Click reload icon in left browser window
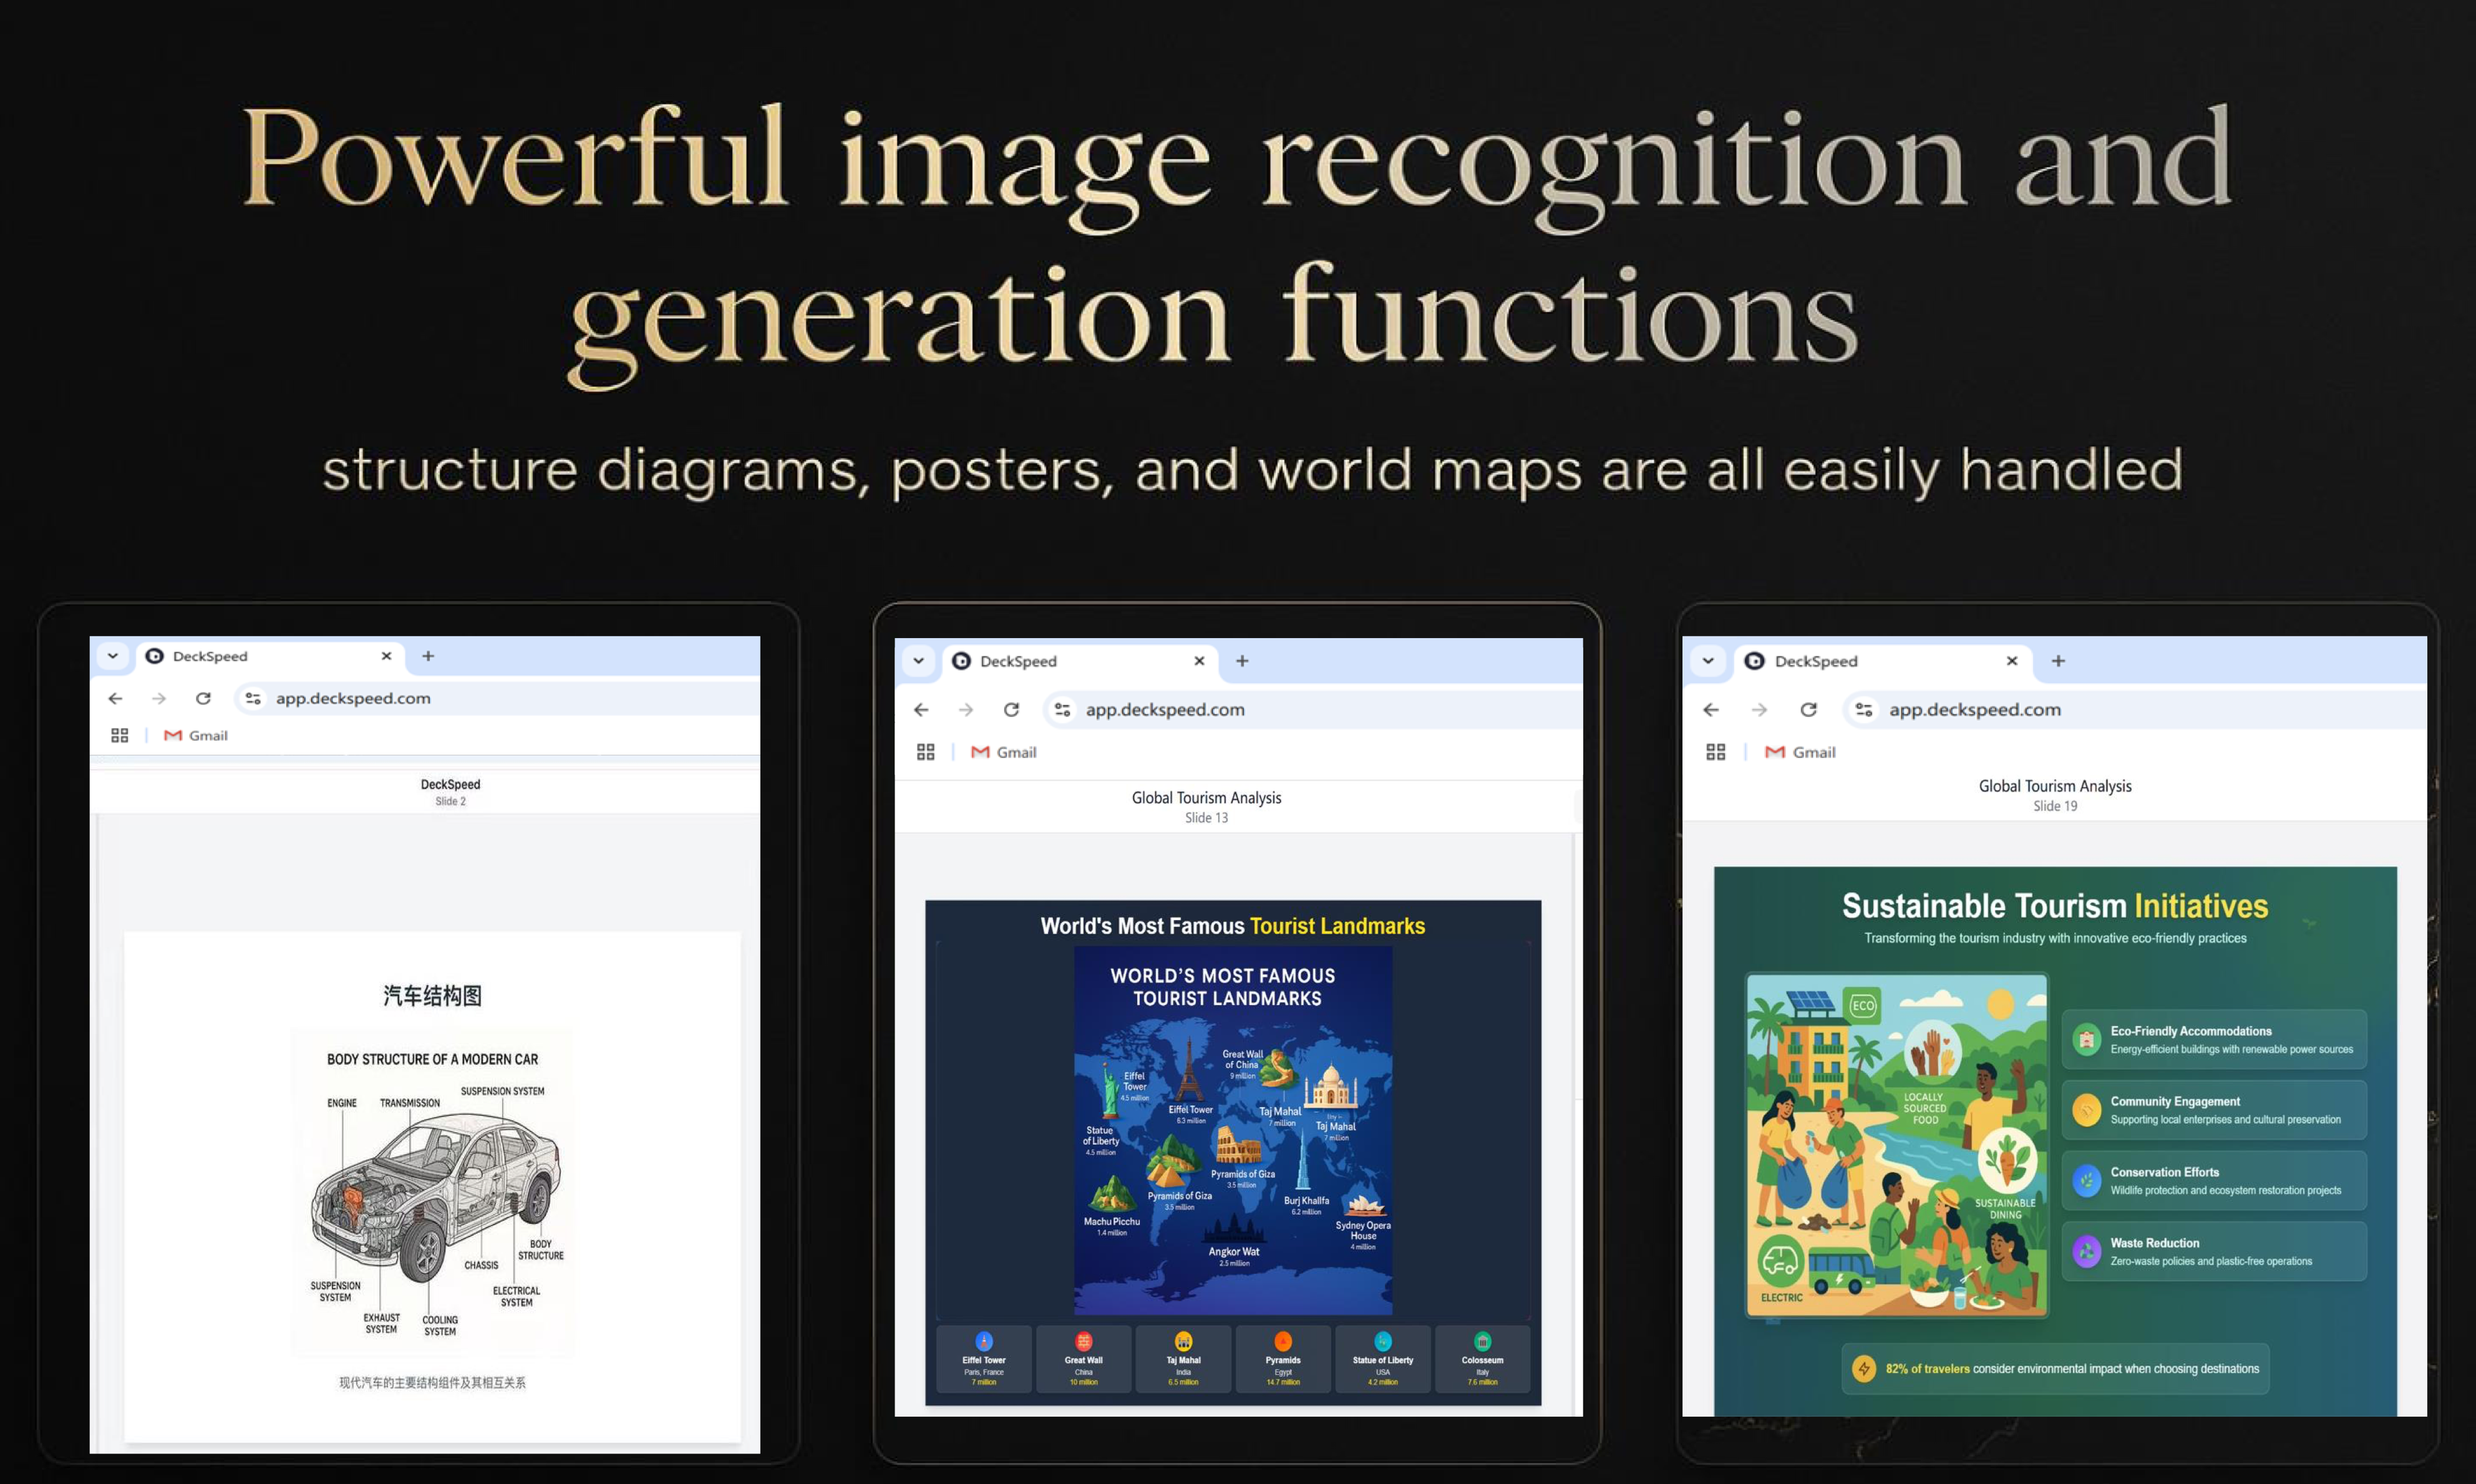 203,698
